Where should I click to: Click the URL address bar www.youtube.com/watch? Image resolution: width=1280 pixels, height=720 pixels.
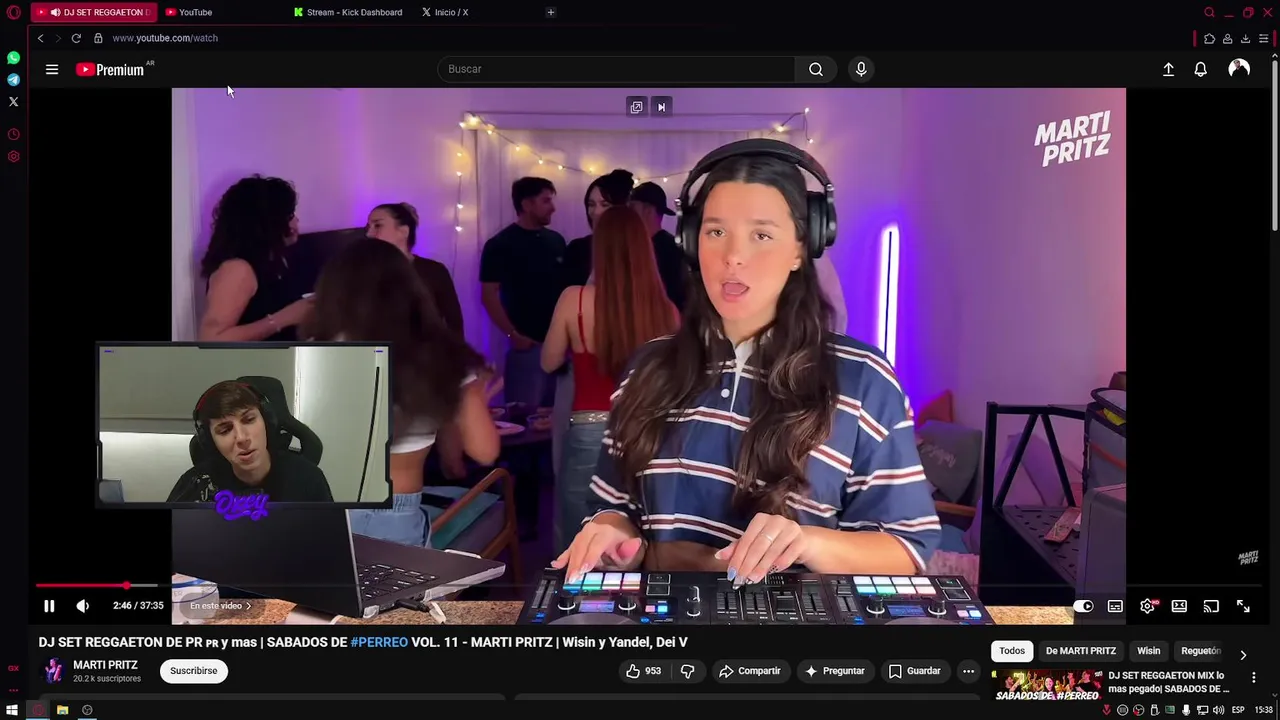point(165,38)
